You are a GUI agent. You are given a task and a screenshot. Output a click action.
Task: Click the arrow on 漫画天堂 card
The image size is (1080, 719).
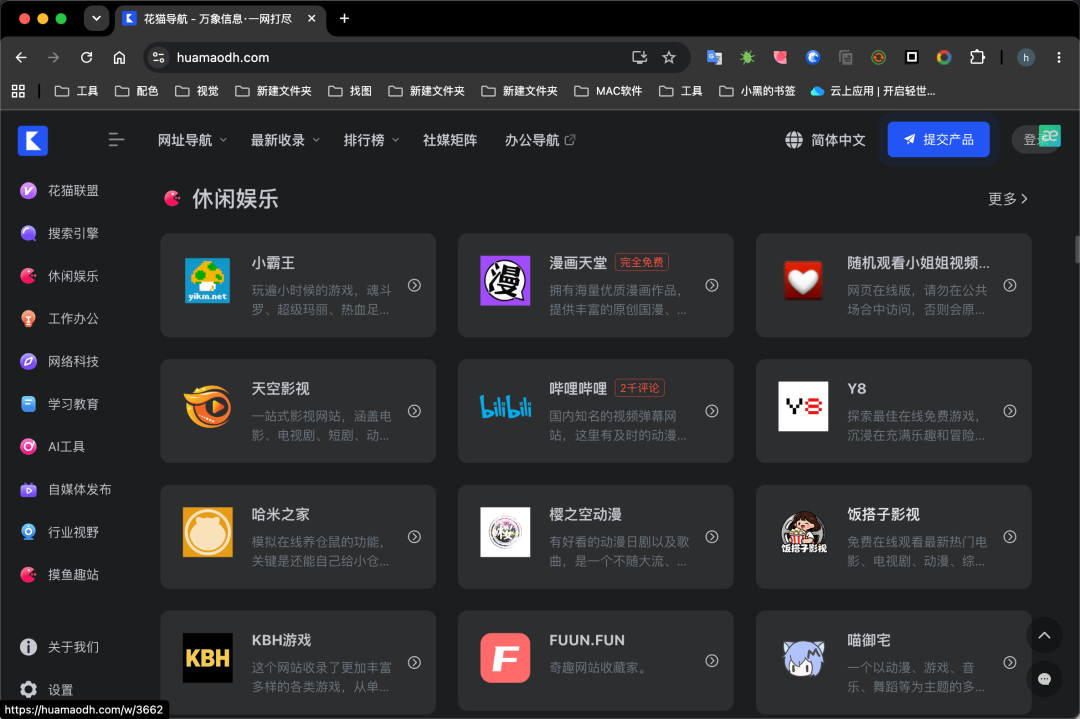712,285
